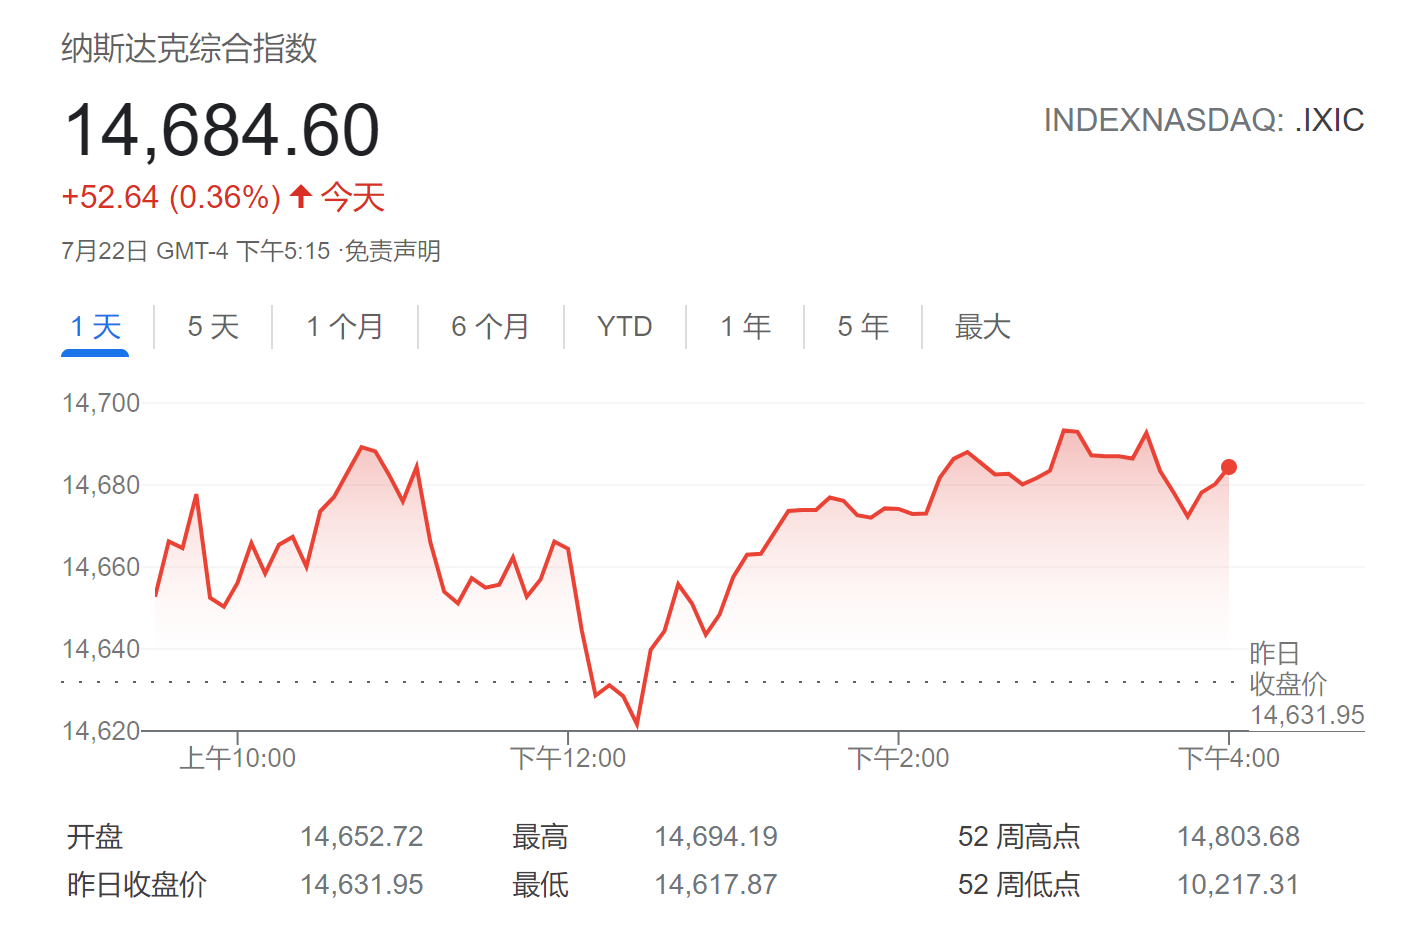Select the 最大 range tab
The image size is (1428, 947).
click(x=982, y=327)
